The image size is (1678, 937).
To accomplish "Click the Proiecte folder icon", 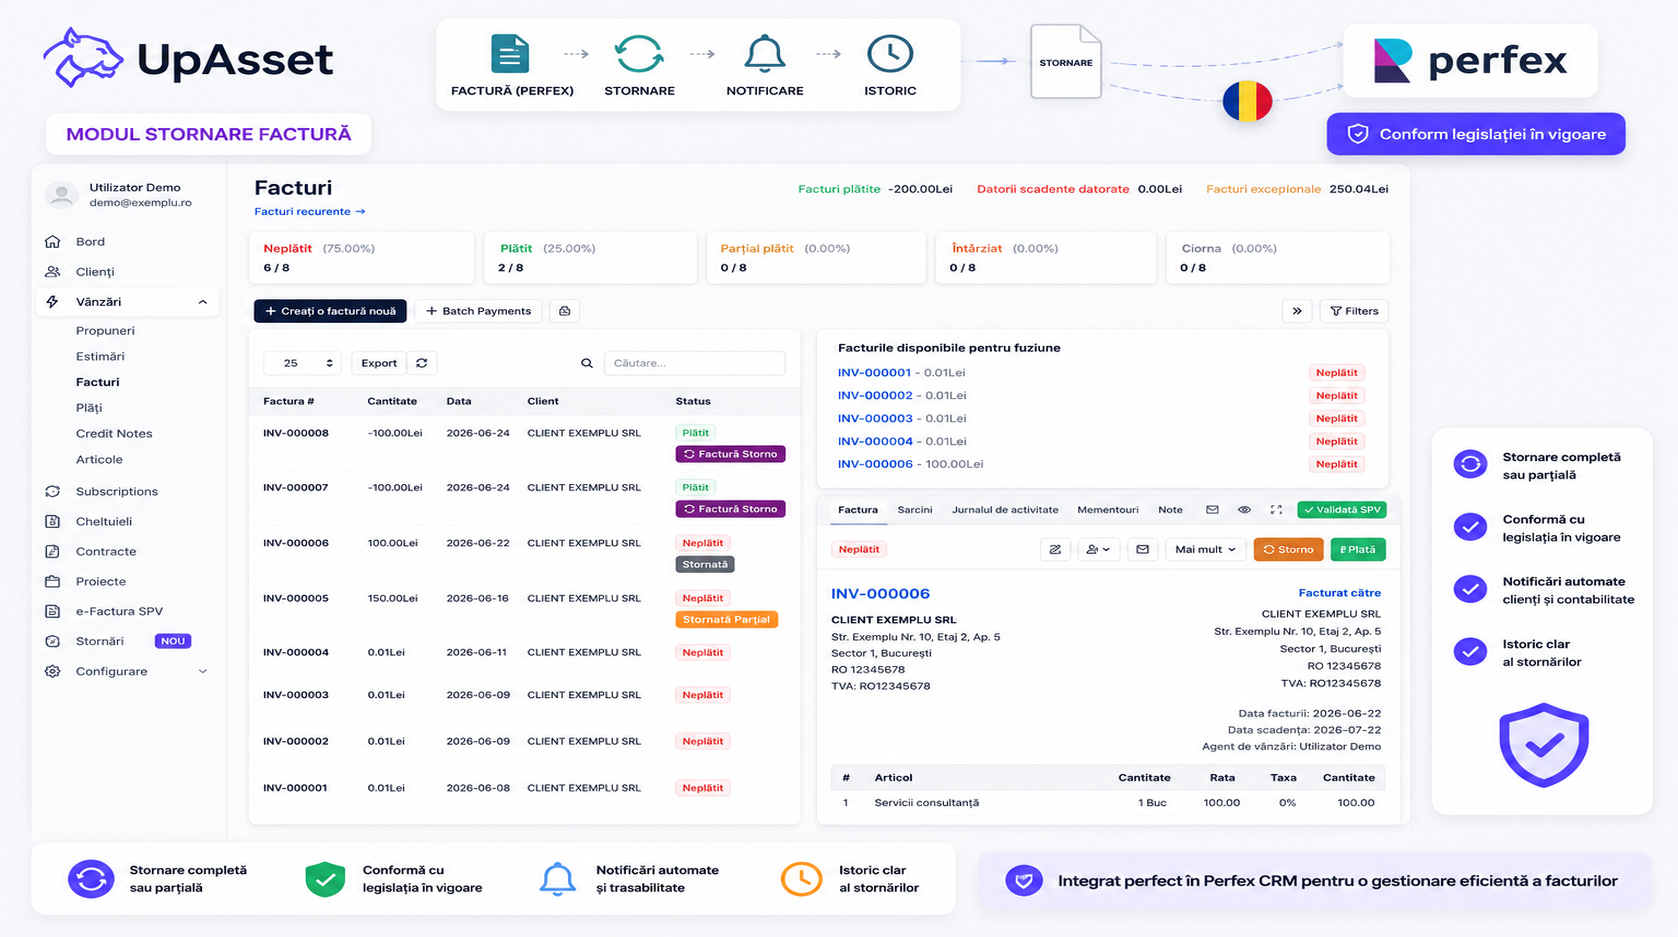I will tap(53, 582).
